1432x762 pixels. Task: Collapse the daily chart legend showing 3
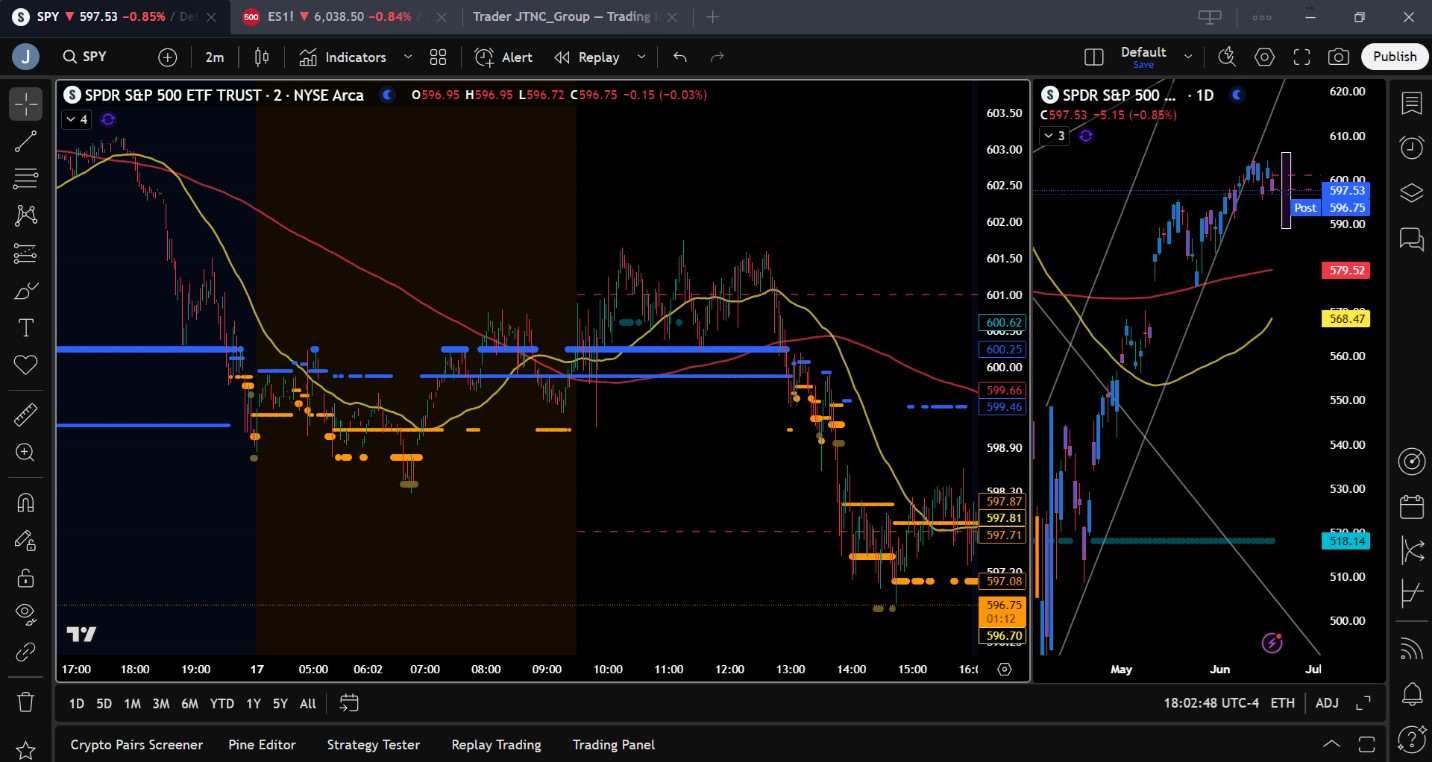pos(1054,135)
